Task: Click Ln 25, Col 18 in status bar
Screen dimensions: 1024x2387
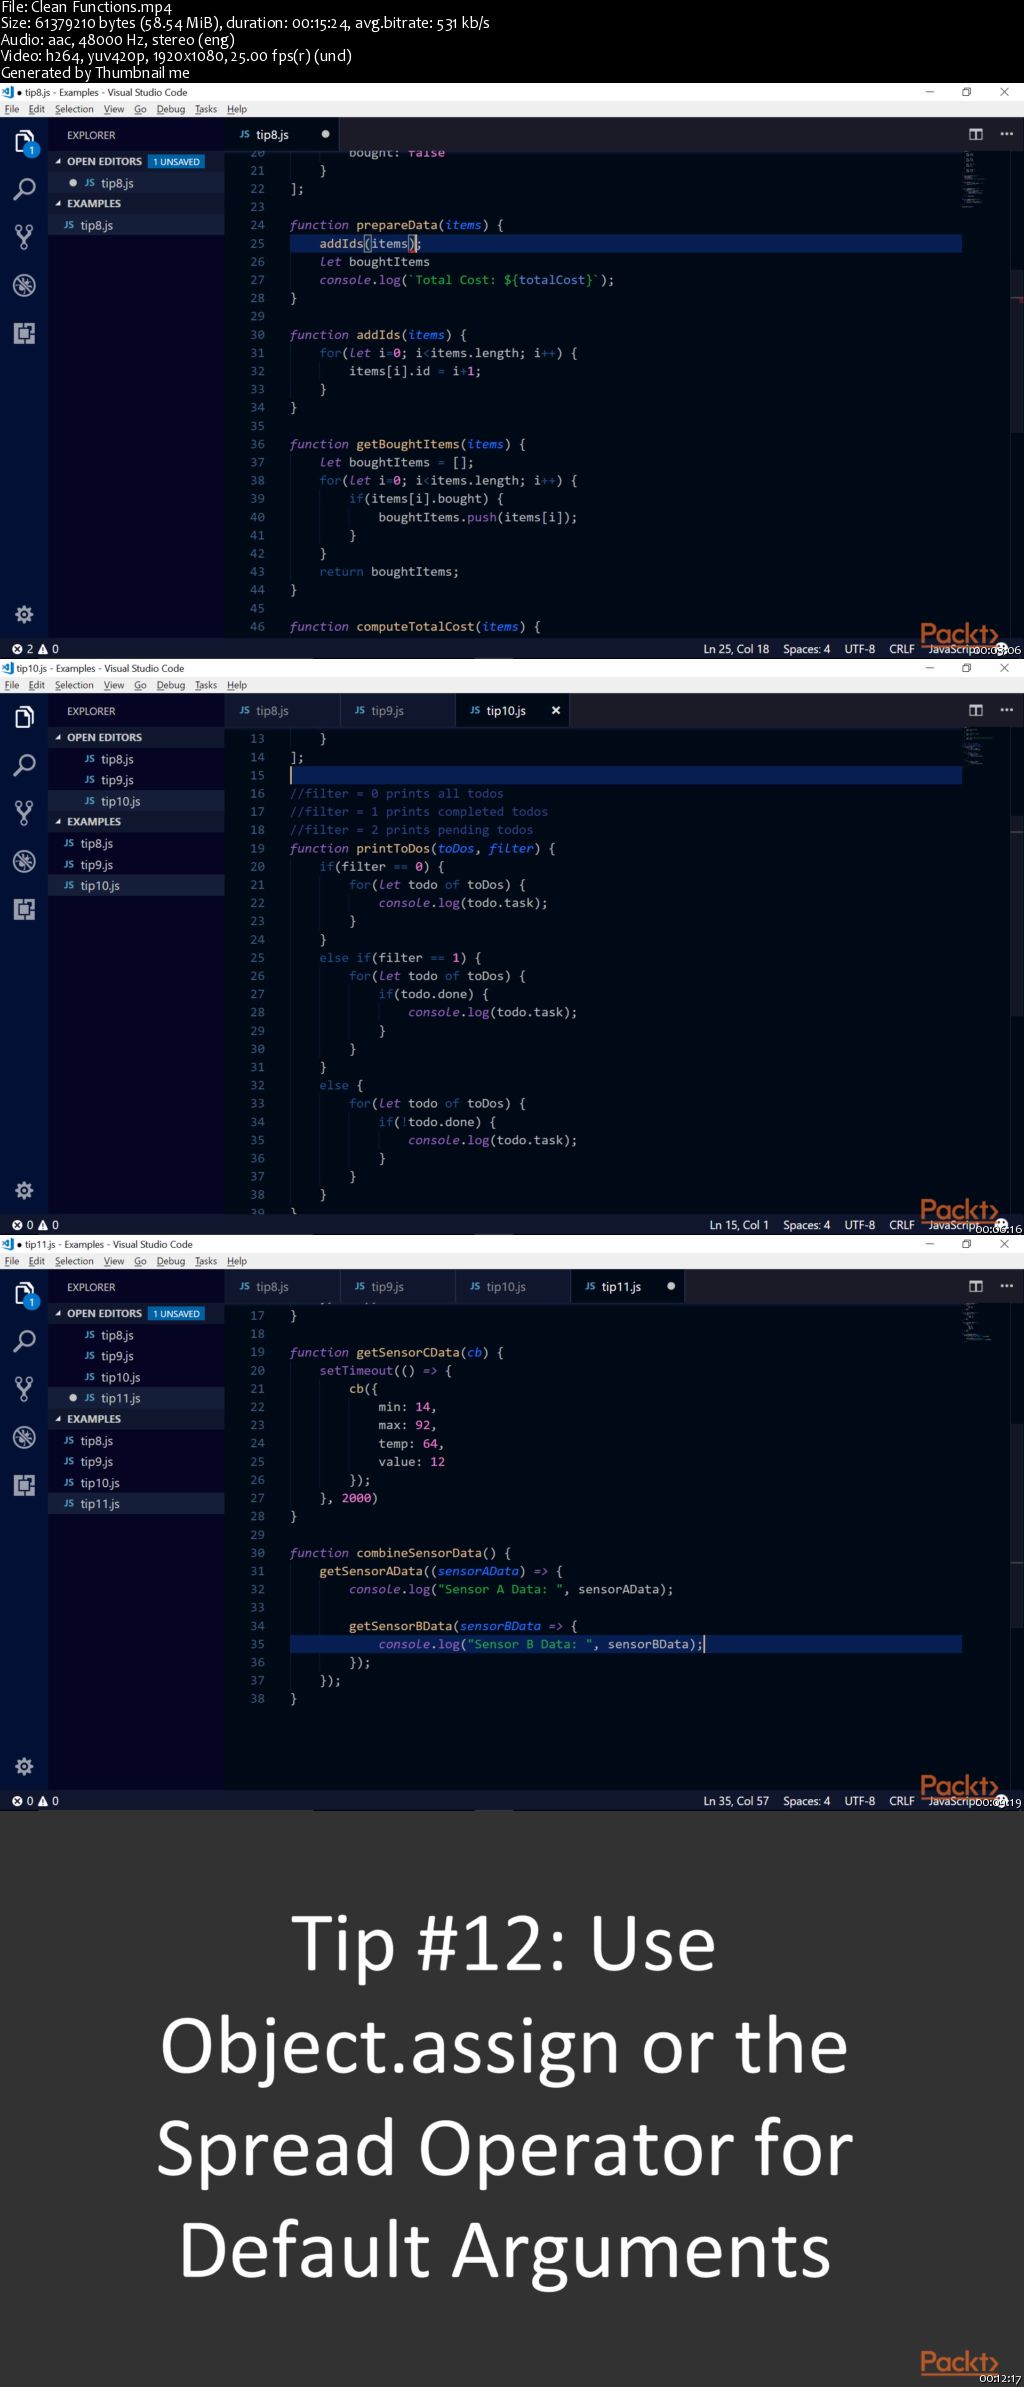Action: point(736,649)
